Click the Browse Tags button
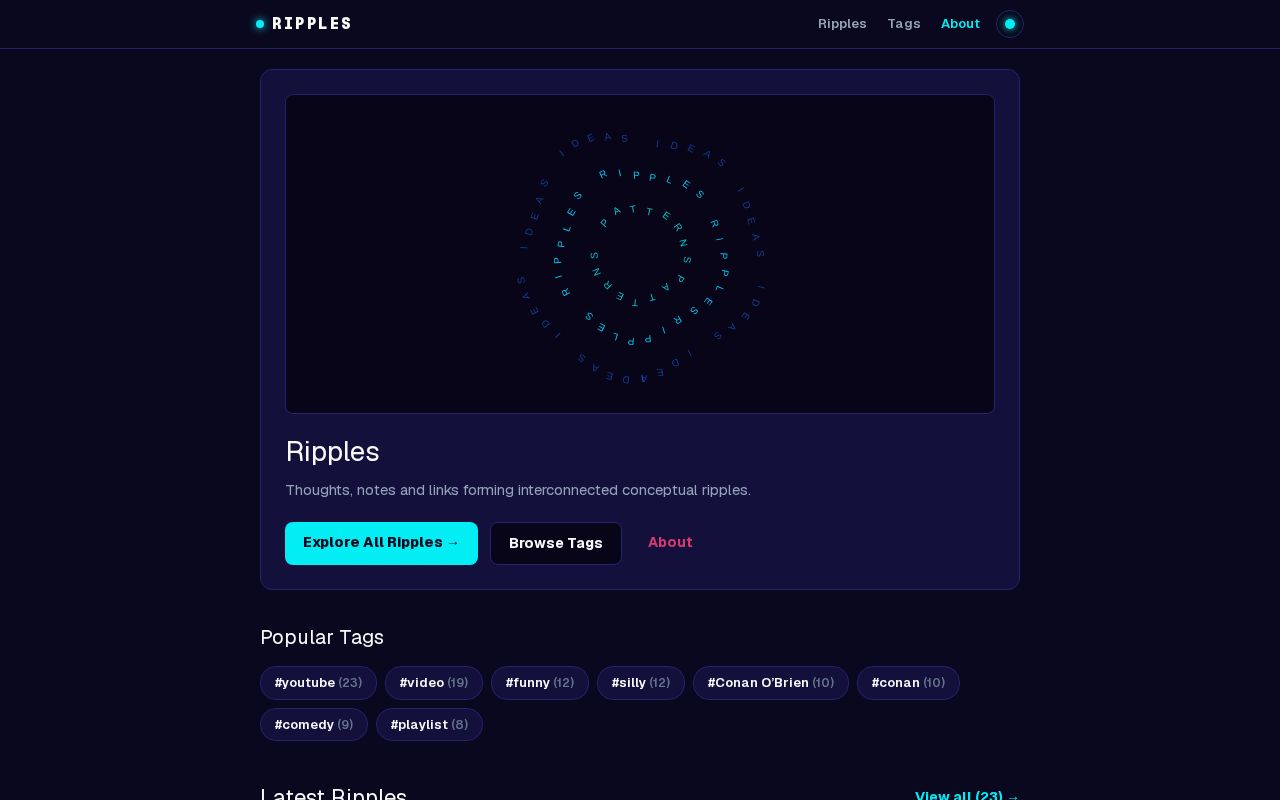1280x800 pixels. point(556,543)
